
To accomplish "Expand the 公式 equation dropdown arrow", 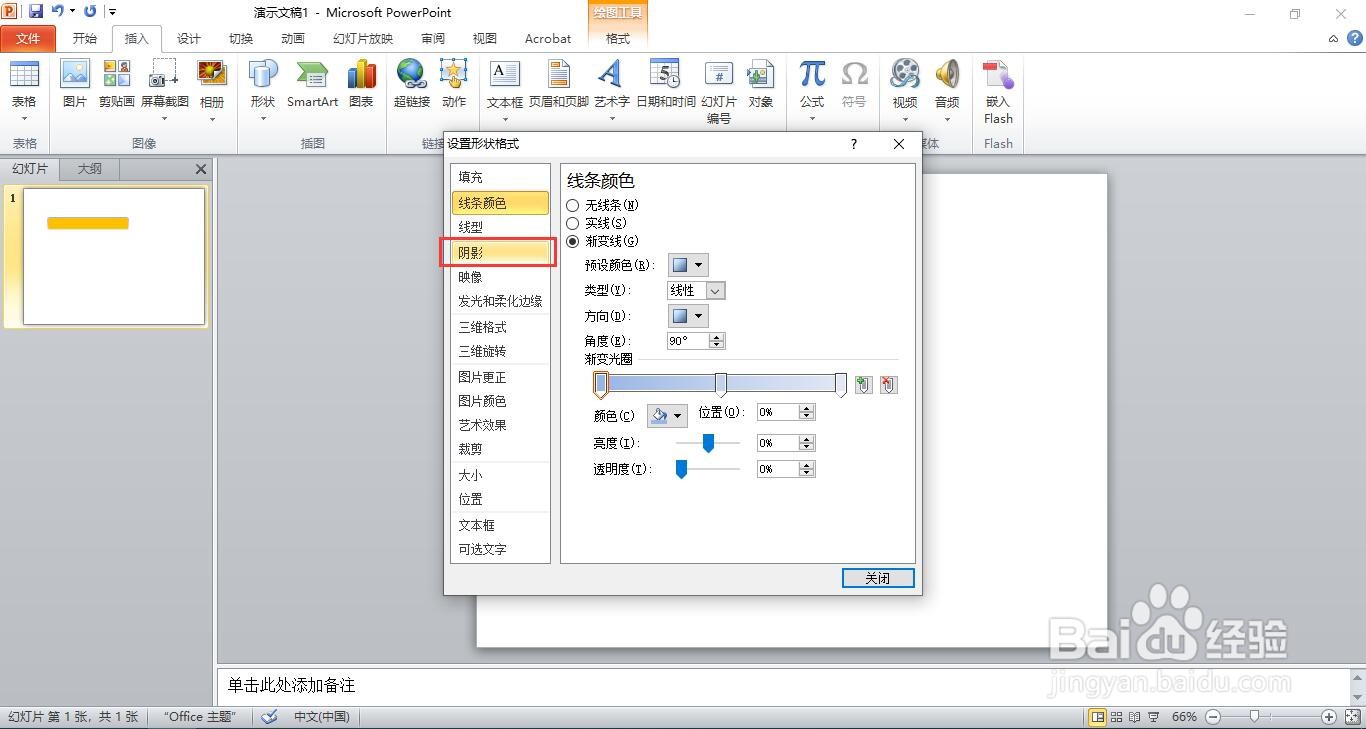I will [812, 119].
